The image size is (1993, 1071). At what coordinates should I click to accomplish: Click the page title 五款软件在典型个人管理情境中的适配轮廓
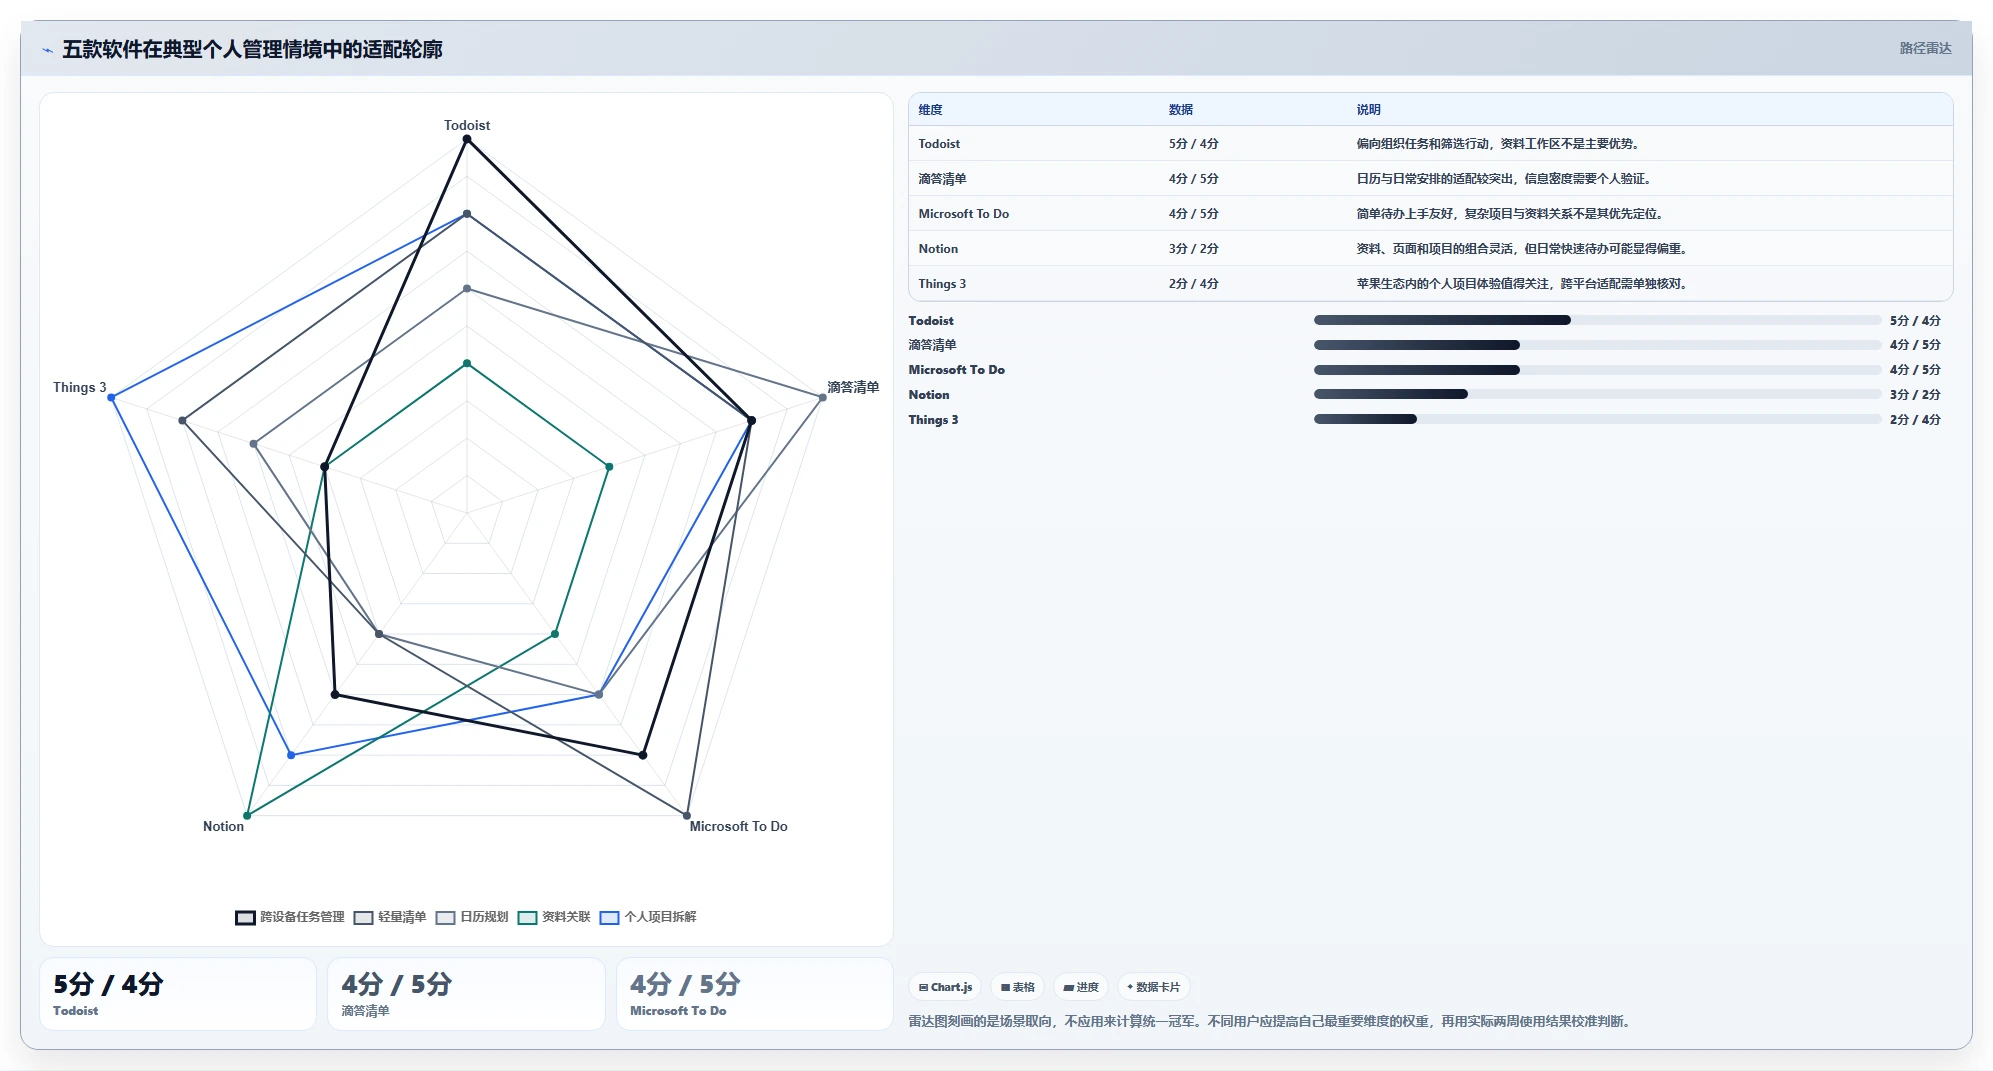coord(252,49)
